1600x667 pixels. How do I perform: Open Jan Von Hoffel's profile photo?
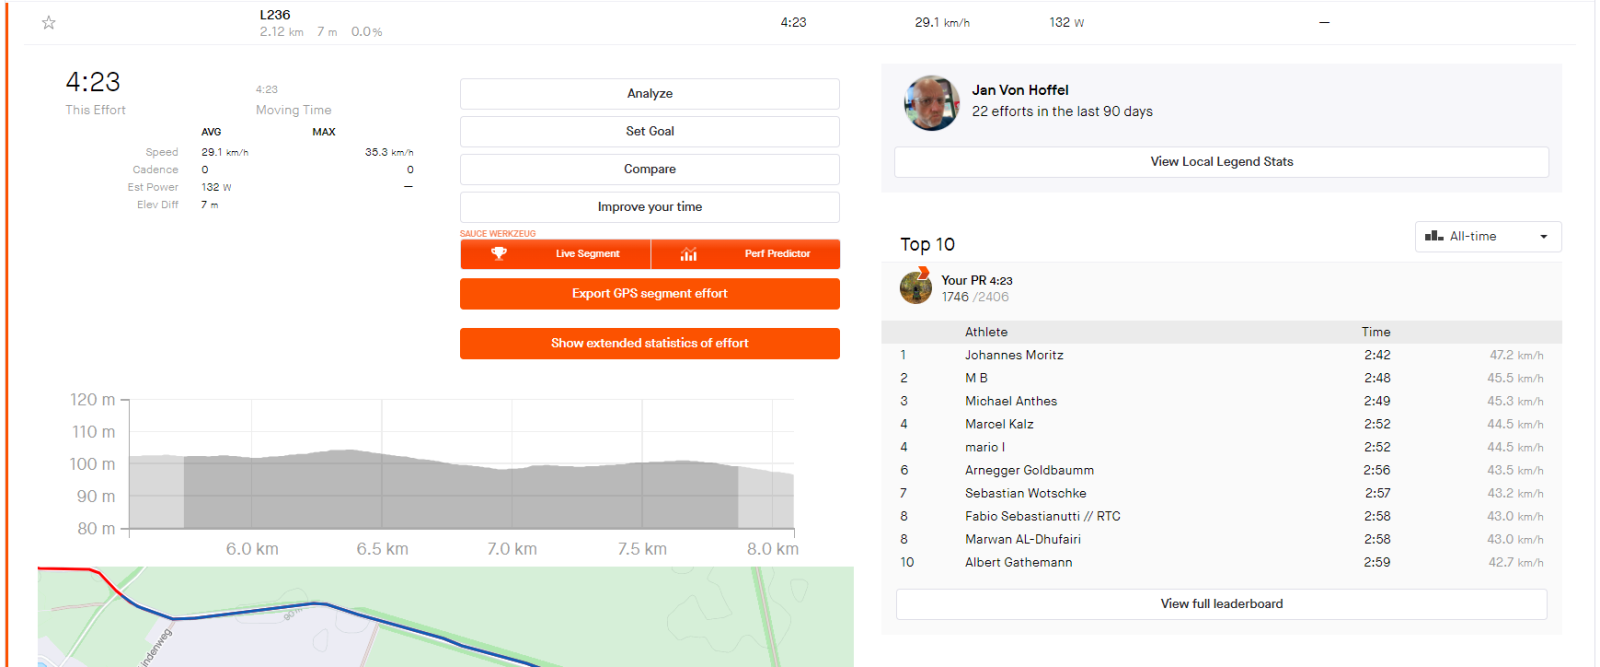[x=932, y=103]
